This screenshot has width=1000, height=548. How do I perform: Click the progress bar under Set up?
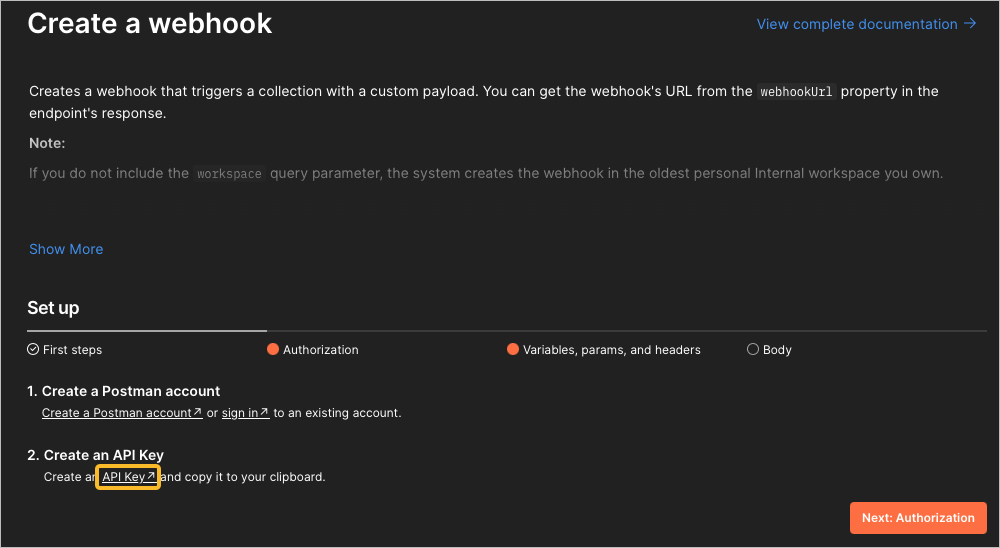[x=147, y=329]
